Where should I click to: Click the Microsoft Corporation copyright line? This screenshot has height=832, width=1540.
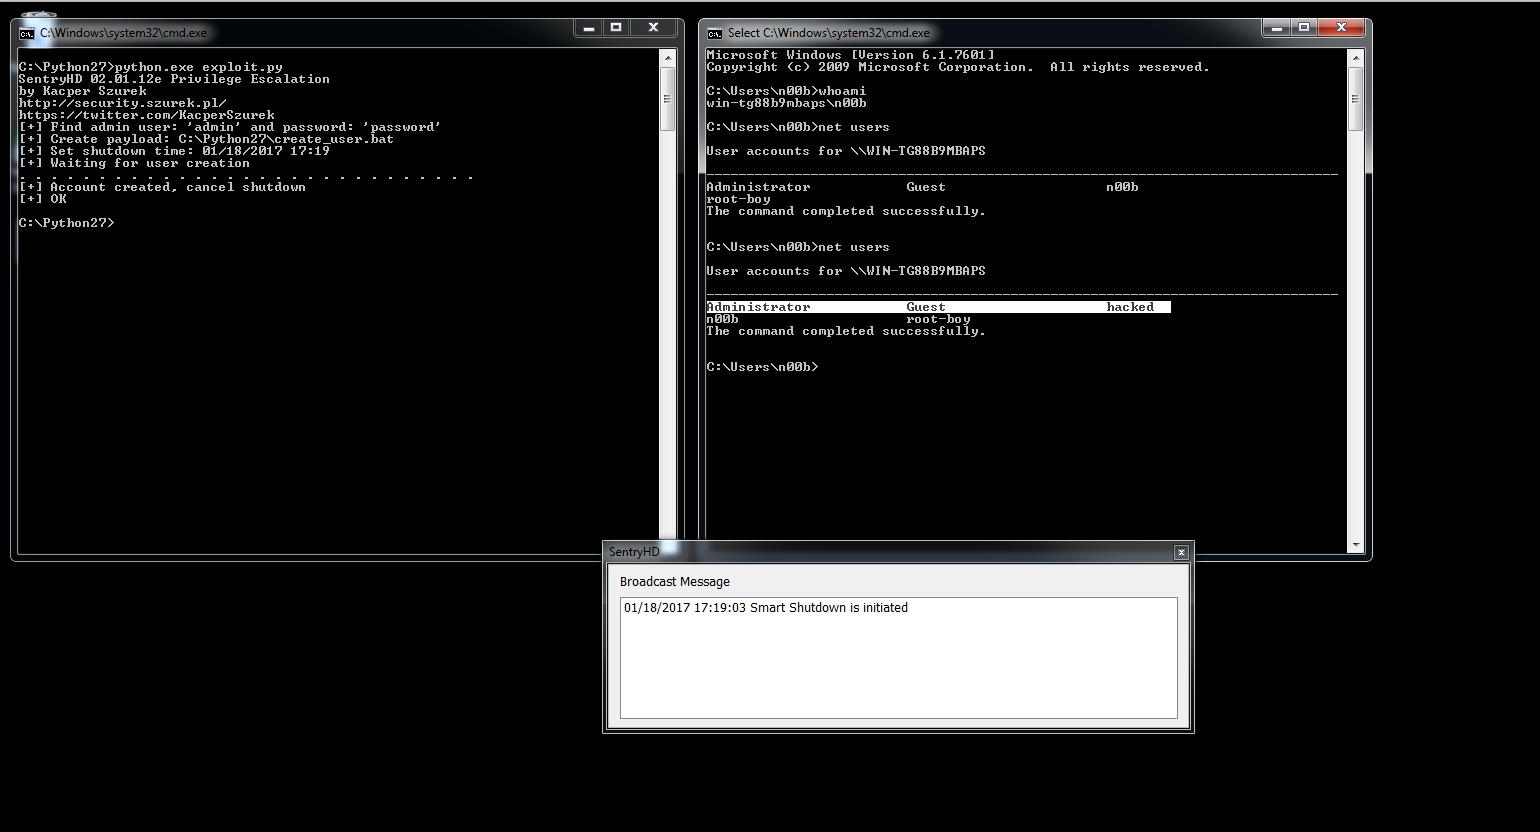coord(958,67)
